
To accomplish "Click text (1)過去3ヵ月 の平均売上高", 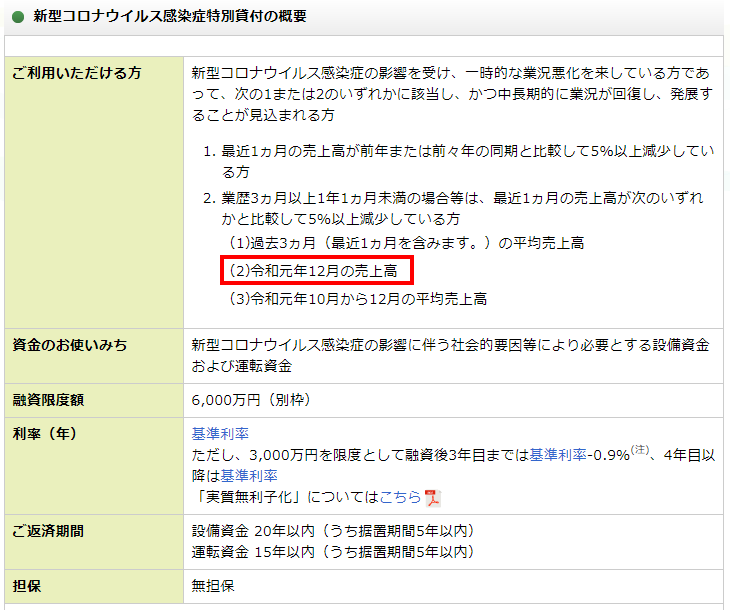I will (x=406, y=243).
